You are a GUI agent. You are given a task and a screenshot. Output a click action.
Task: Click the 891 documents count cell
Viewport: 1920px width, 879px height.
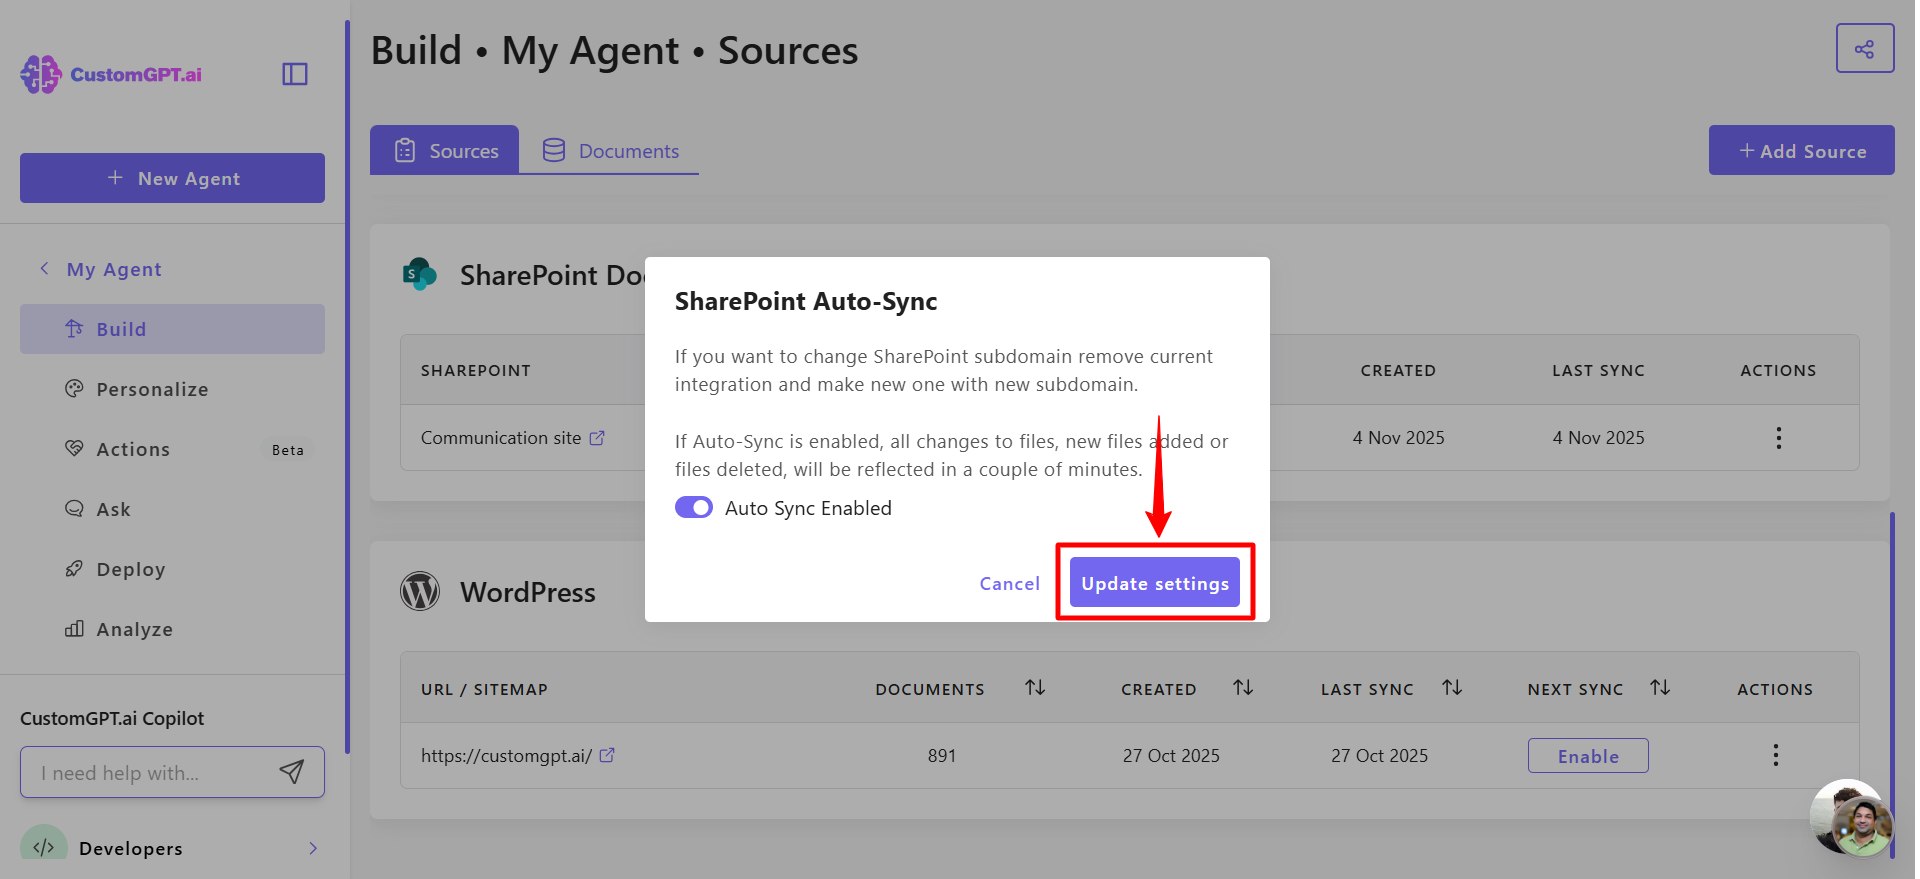point(942,755)
